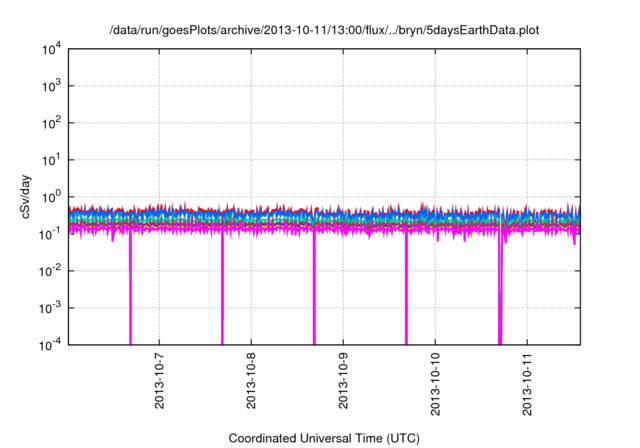Select the 10^4 y-axis label

[x=52, y=50]
